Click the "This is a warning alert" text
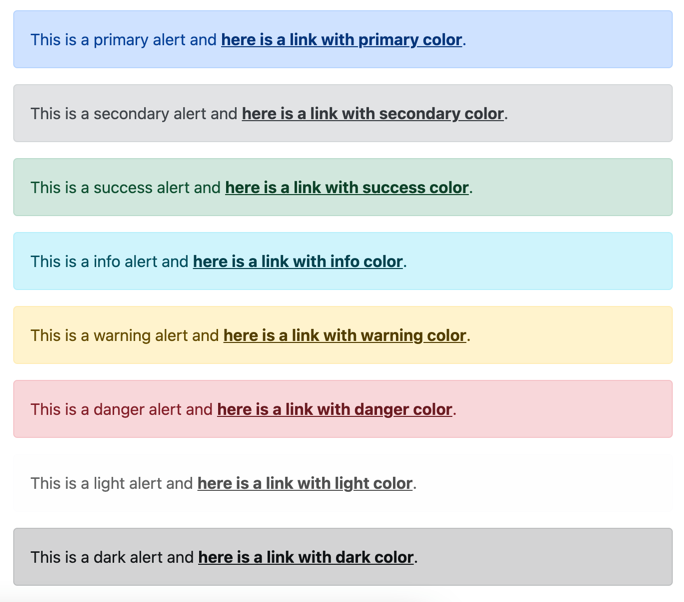The width and height of the screenshot is (684, 602). pyautogui.click(x=110, y=336)
